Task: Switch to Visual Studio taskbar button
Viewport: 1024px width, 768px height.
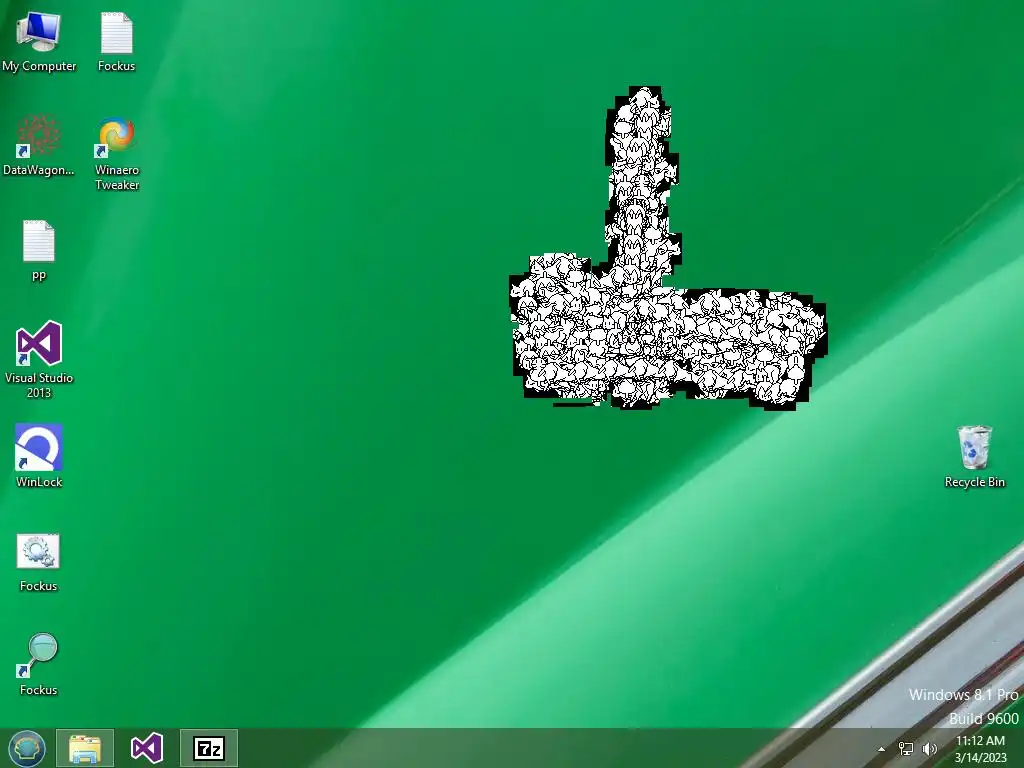Action: click(x=147, y=748)
